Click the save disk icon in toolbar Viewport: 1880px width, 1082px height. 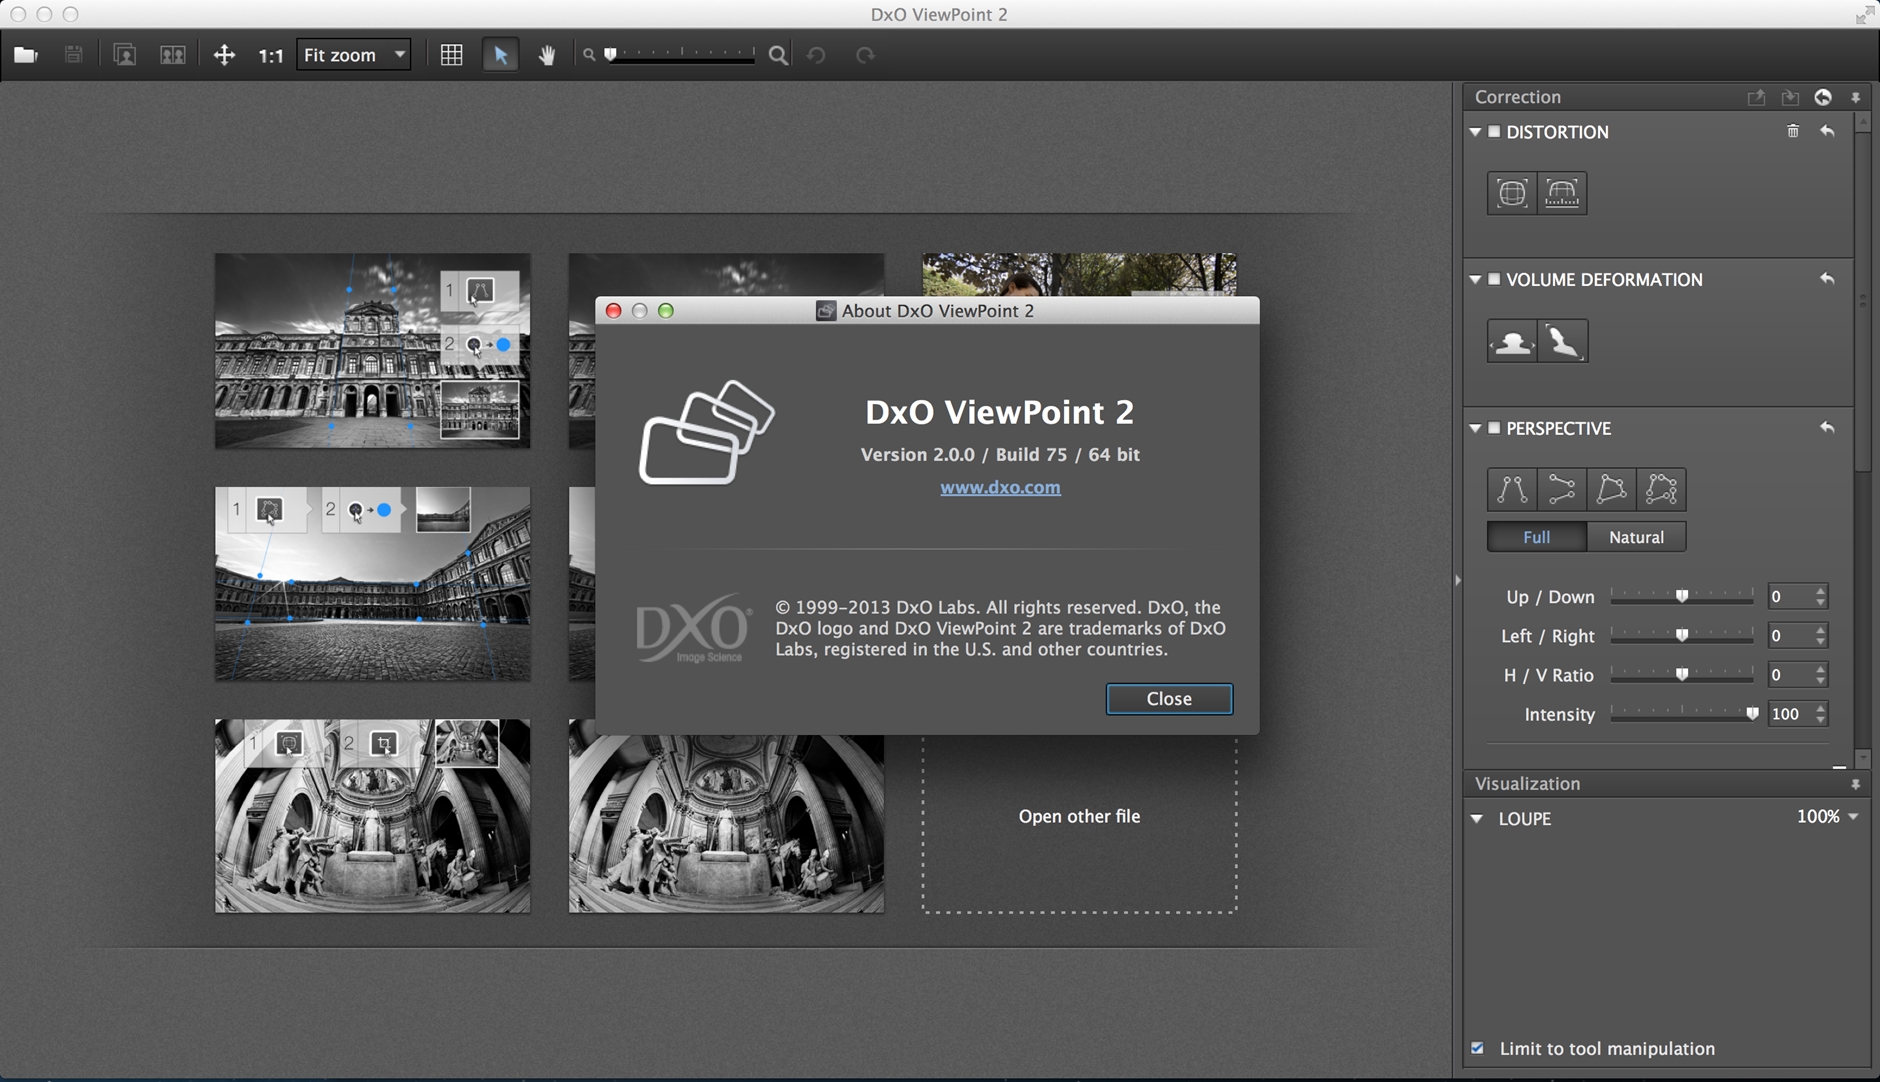73,55
